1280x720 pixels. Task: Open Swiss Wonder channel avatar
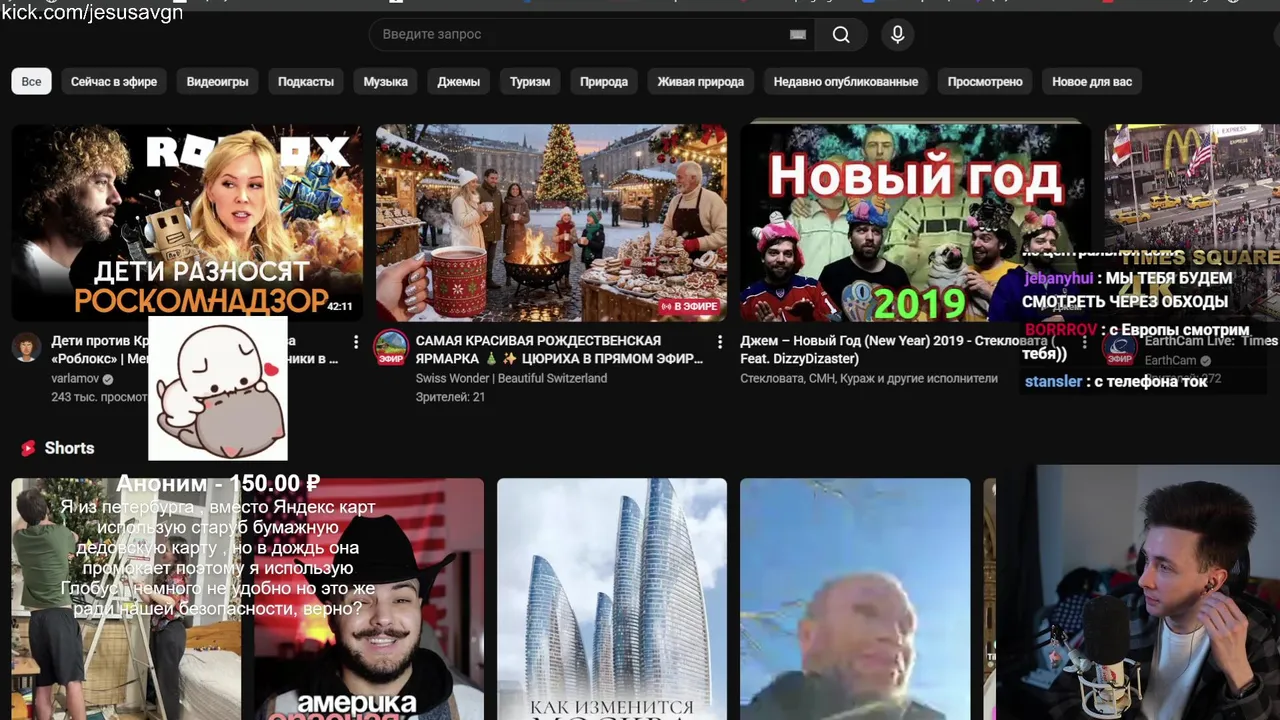[391, 348]
